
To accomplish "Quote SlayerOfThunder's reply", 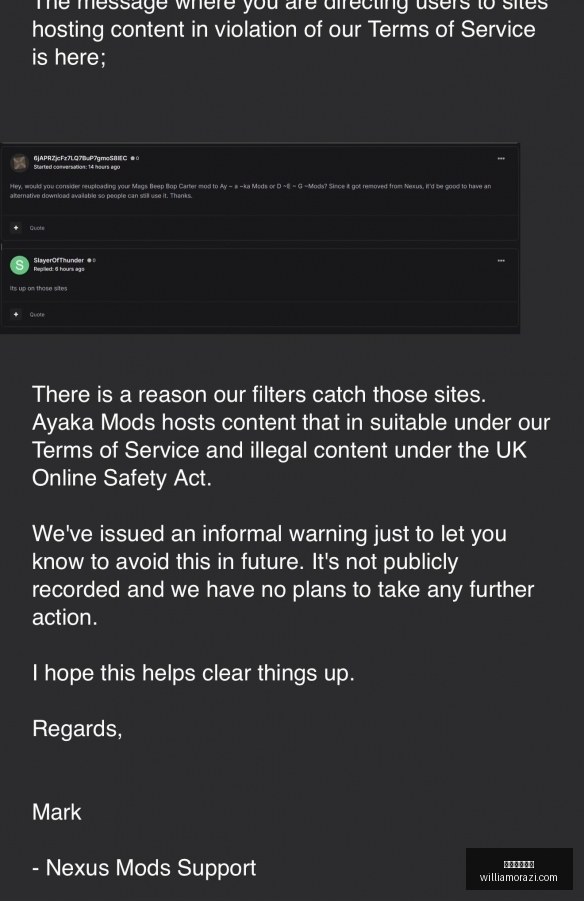I will 37,314.
